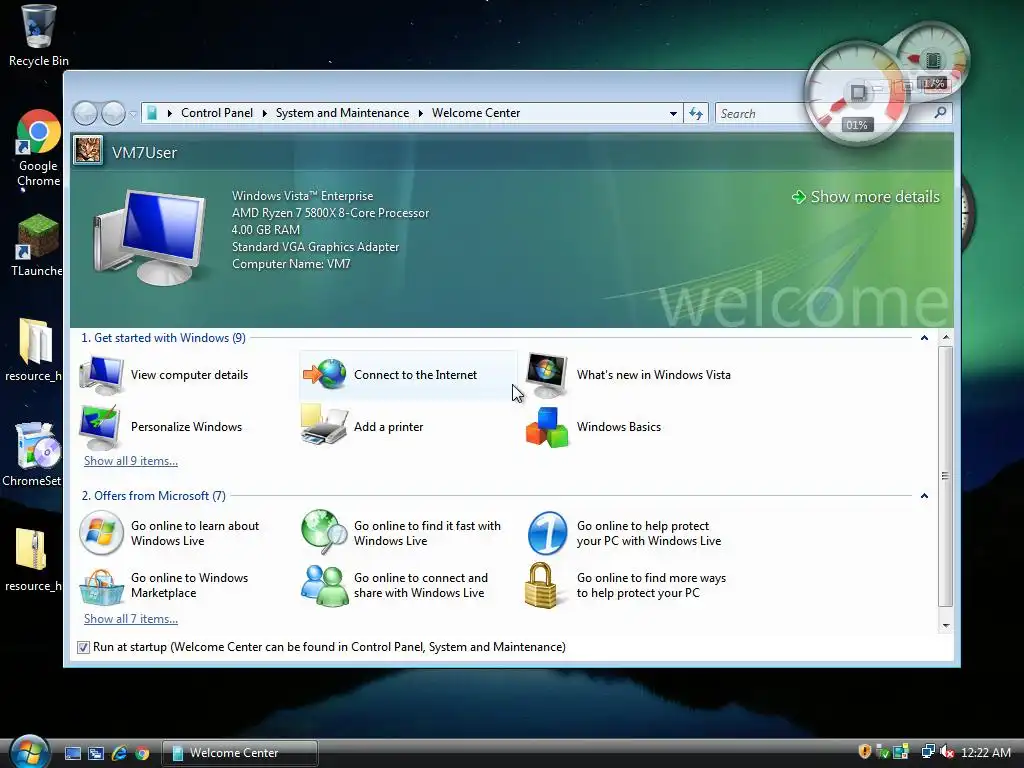Click the Forward navigation button
Screen dimensions: 1024x768
114,114
